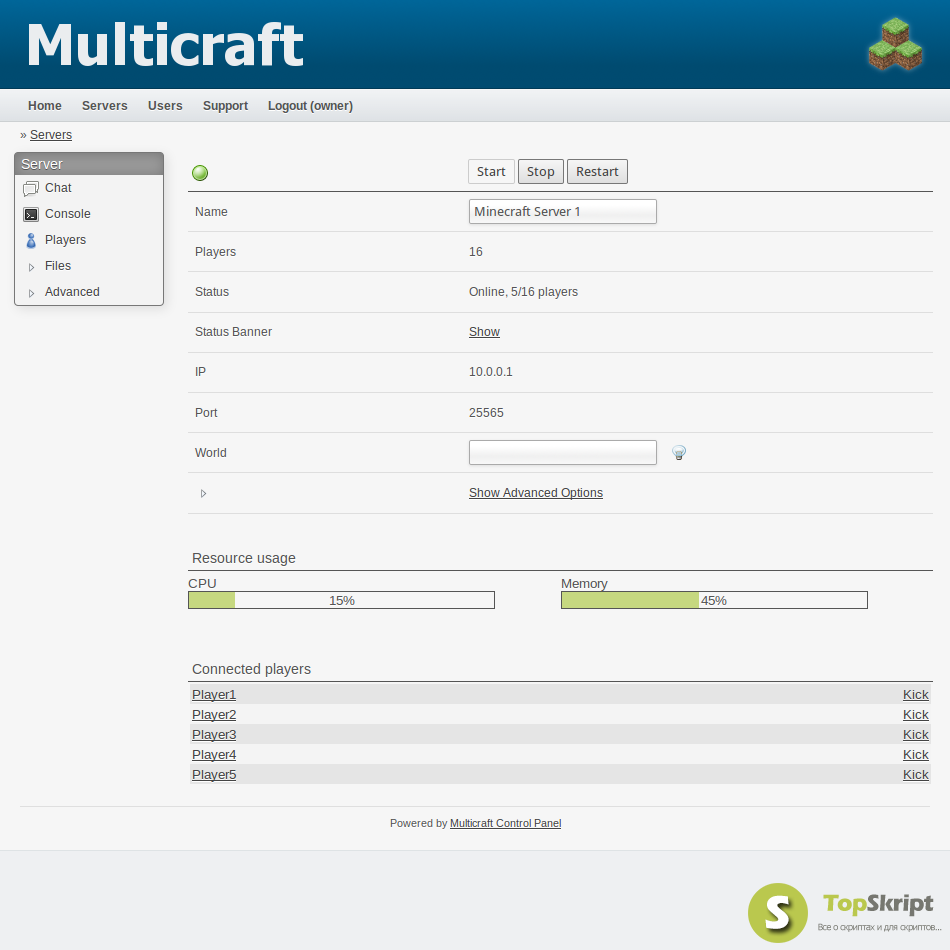Select Logout (owner) in menu
Screen dimensions: 950x950
click(x=310, y=105)
